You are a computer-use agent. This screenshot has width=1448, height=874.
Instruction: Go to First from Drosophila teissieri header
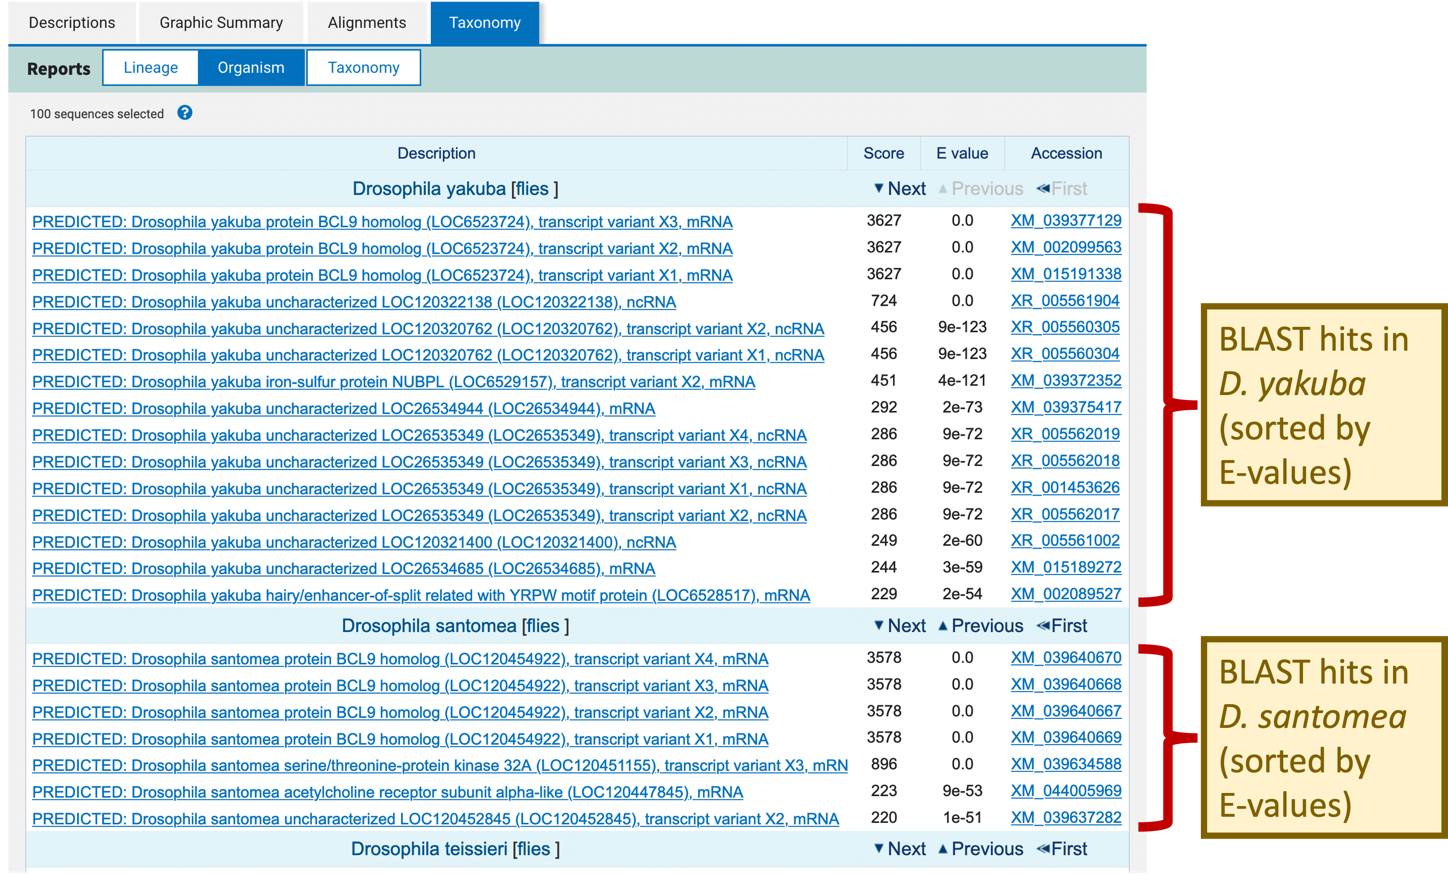pyautogui.click(x=1062, y=849)
